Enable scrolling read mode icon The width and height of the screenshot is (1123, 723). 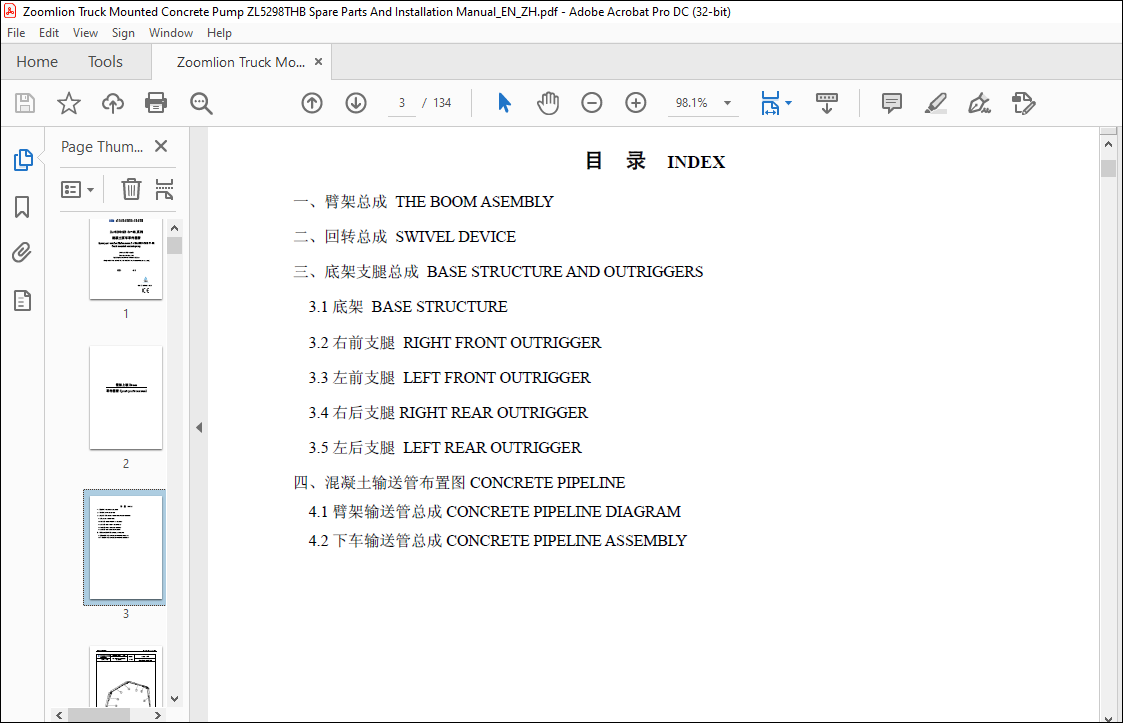[827, 103]
